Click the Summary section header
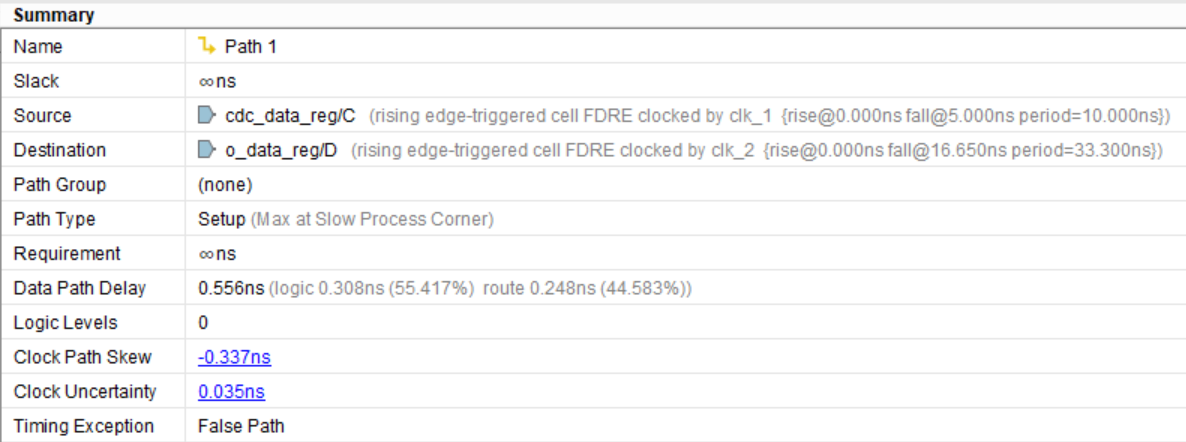The width and height of the screenshot is (1186, 442). (x=53, y=16)
